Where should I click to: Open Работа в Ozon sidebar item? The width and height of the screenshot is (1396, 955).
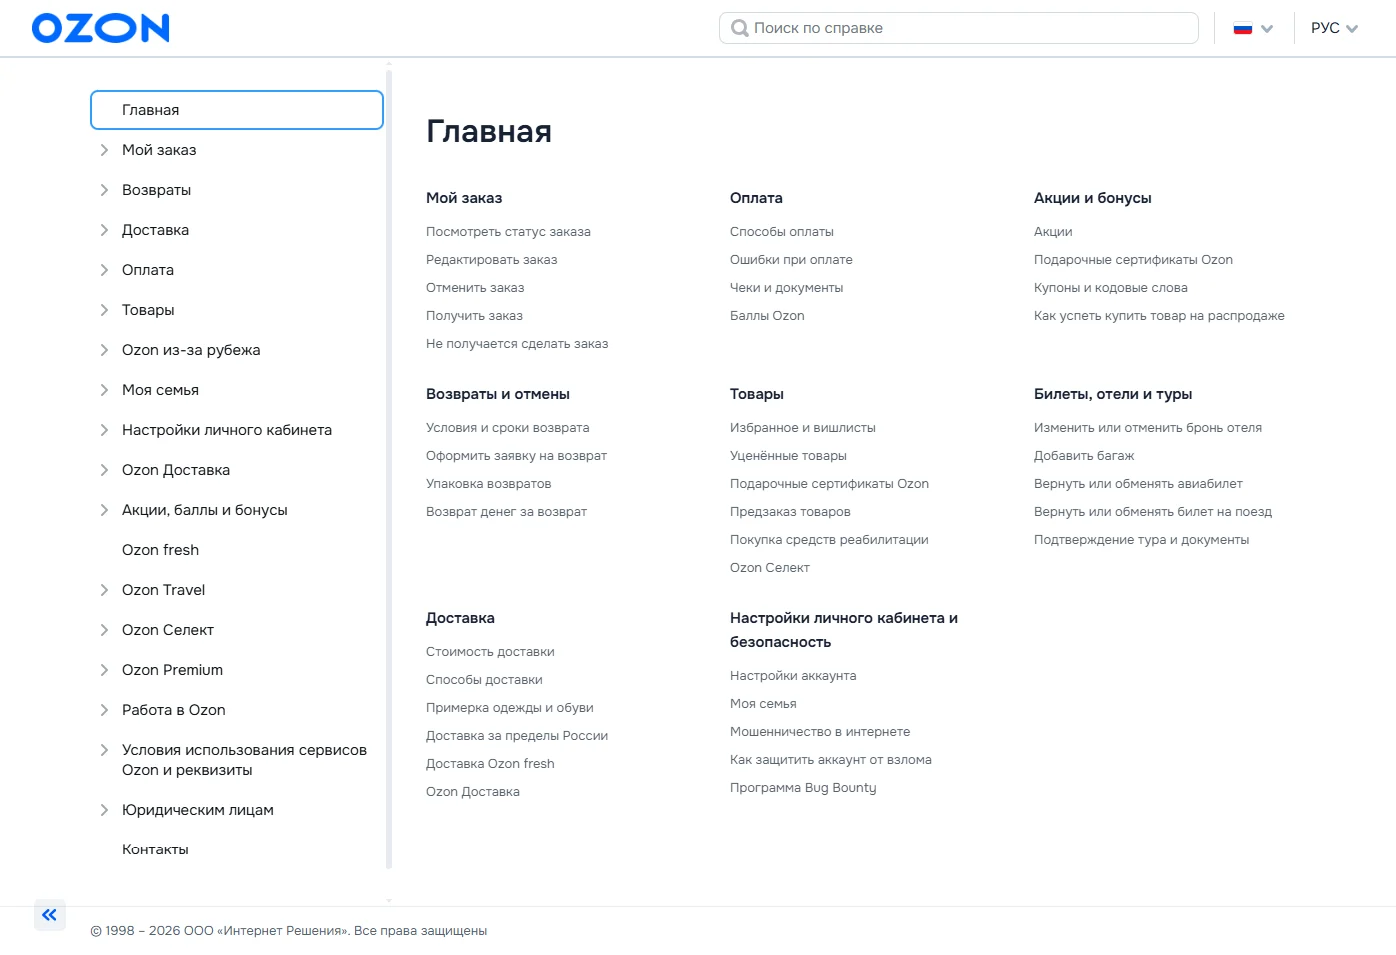click(174, 710)
